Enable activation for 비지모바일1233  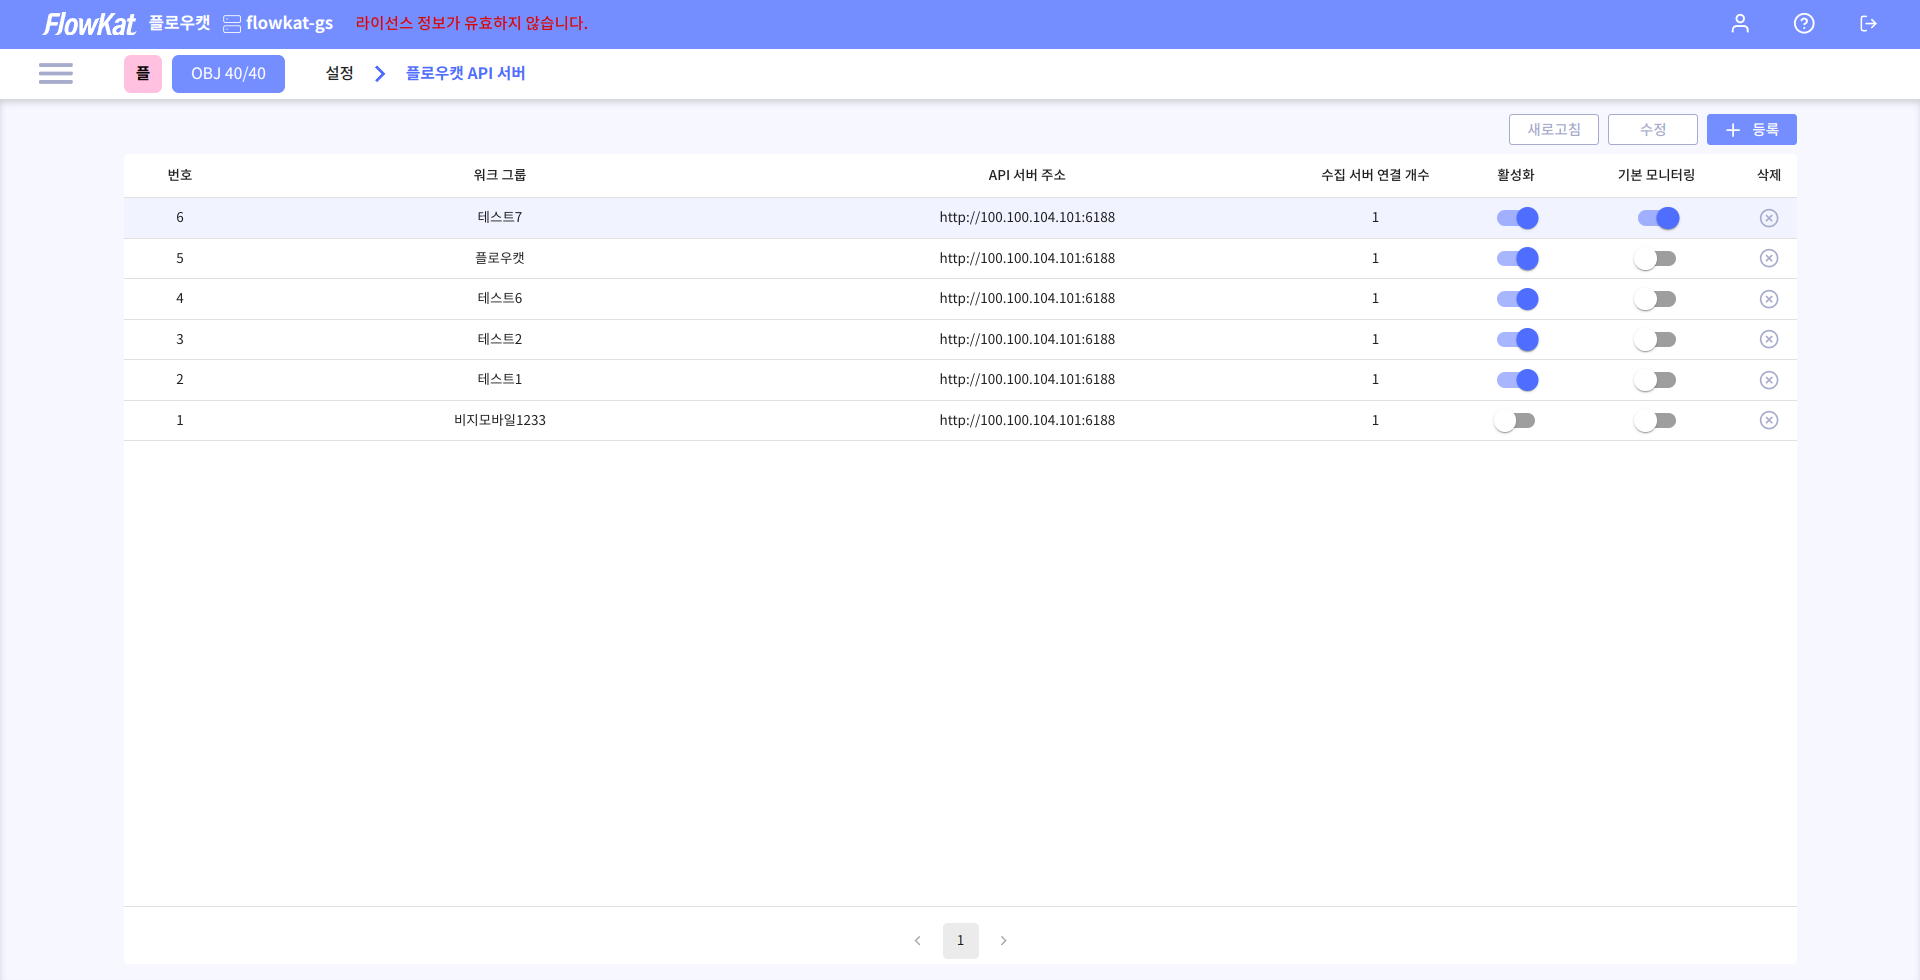click(1514, 421)
